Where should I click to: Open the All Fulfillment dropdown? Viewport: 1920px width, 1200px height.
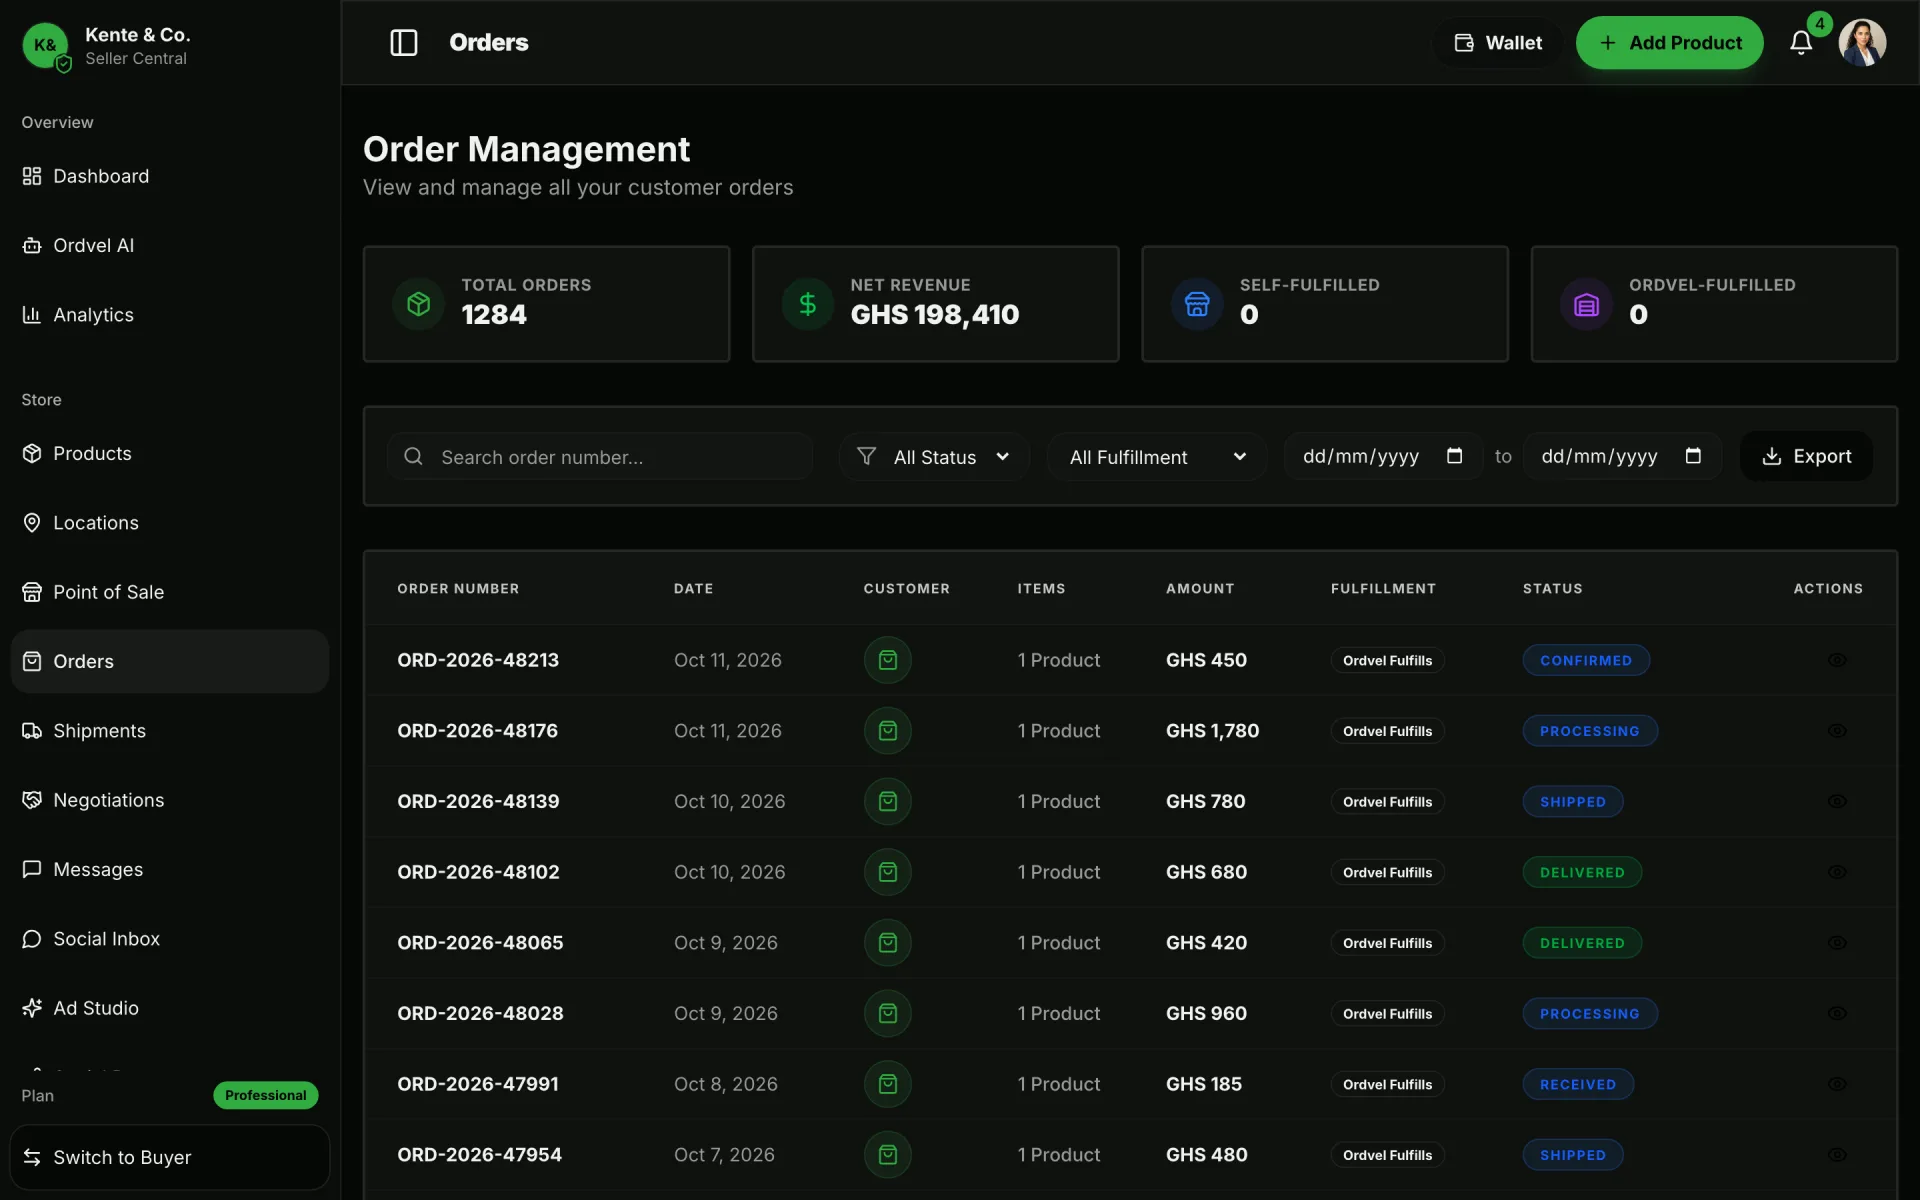(1157, 457)
